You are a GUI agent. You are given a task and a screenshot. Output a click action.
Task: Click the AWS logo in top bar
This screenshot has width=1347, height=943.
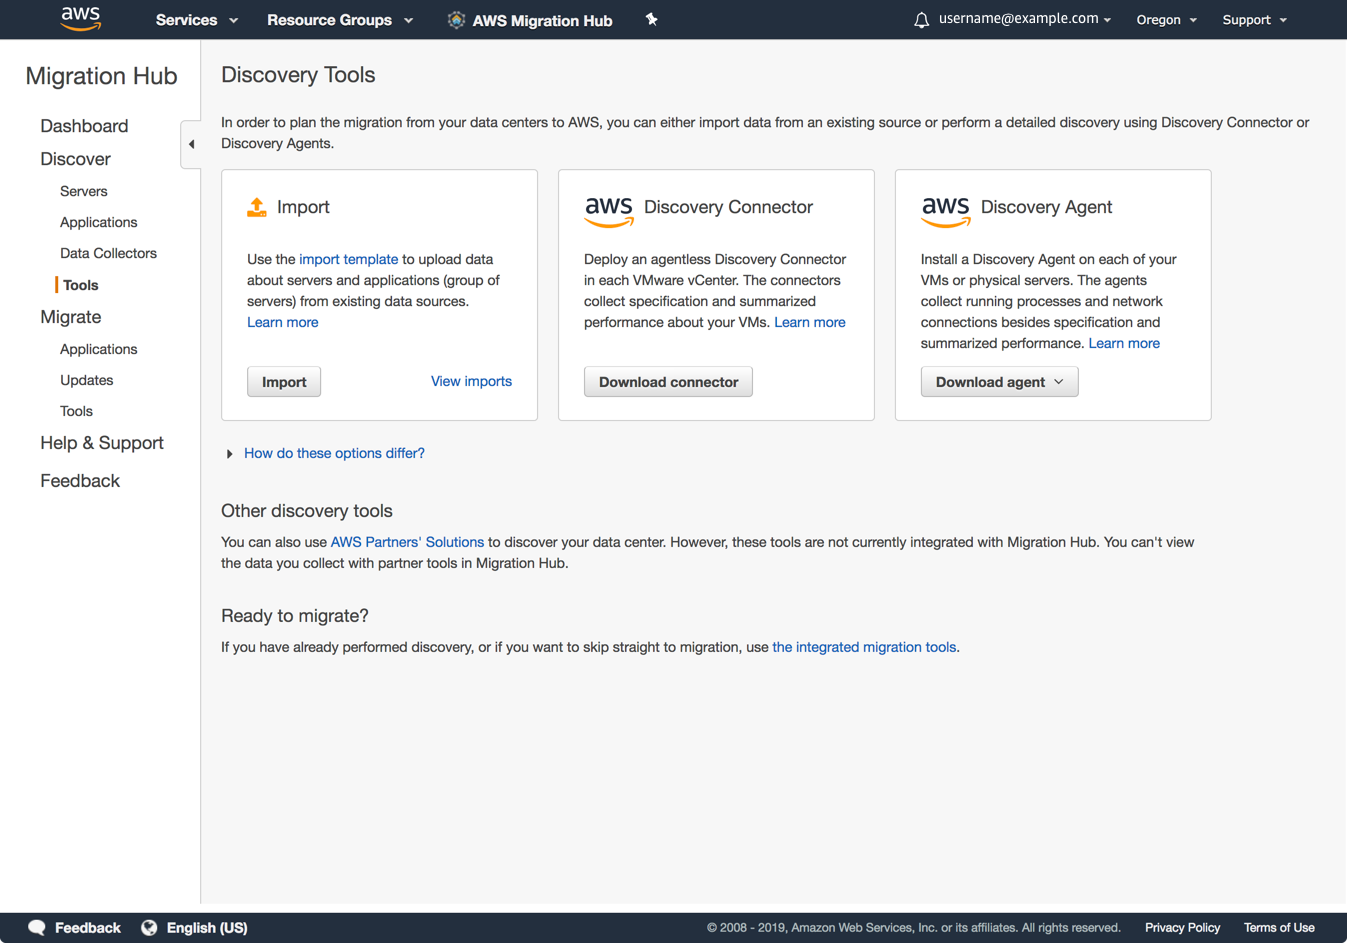pyautogui.click(x=80, y=19)
